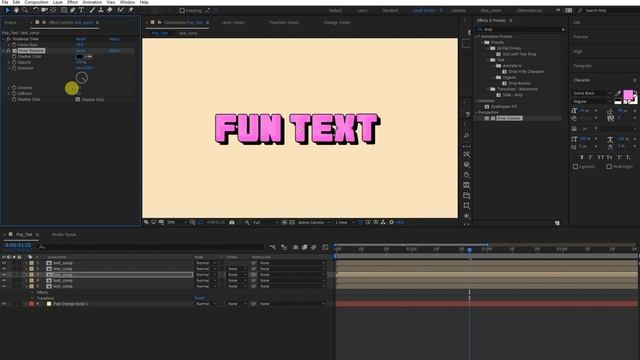The image size is (640, 360).
Task: Open the Composition Mini-Flowchart icon in timeline
Action: pyautogui.click(x=273, y=247)
